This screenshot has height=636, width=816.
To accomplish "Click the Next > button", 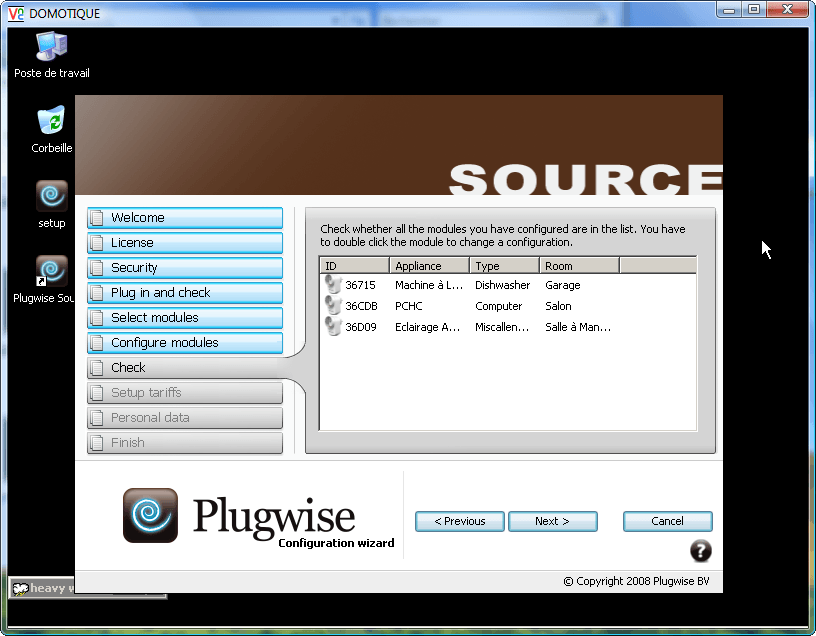I will point(552,521).
